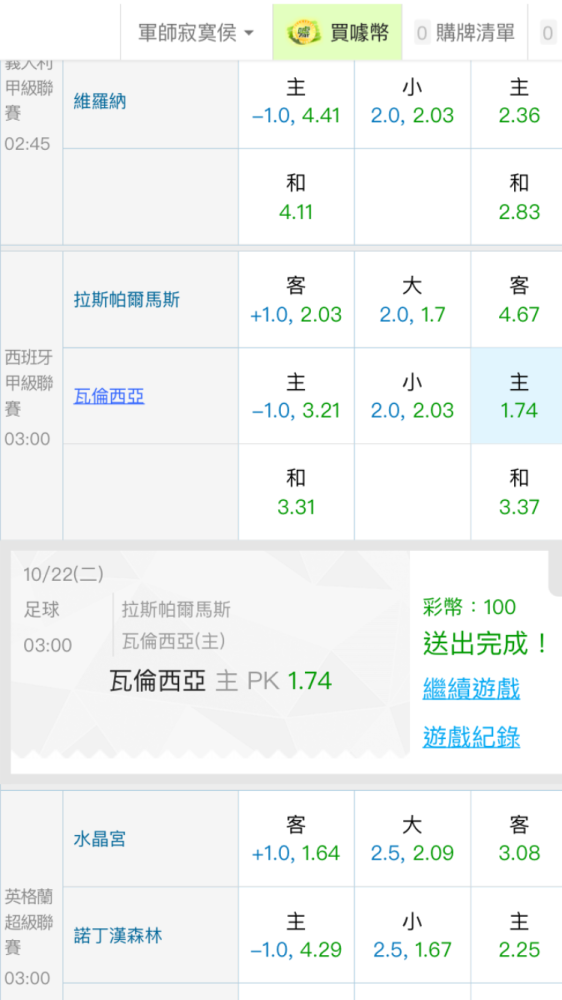The height and width of the screenshot is (1000, 562).
Task: Select 拉斯帕爾馬斯 away win 4.67
Action: pos(517,300)
